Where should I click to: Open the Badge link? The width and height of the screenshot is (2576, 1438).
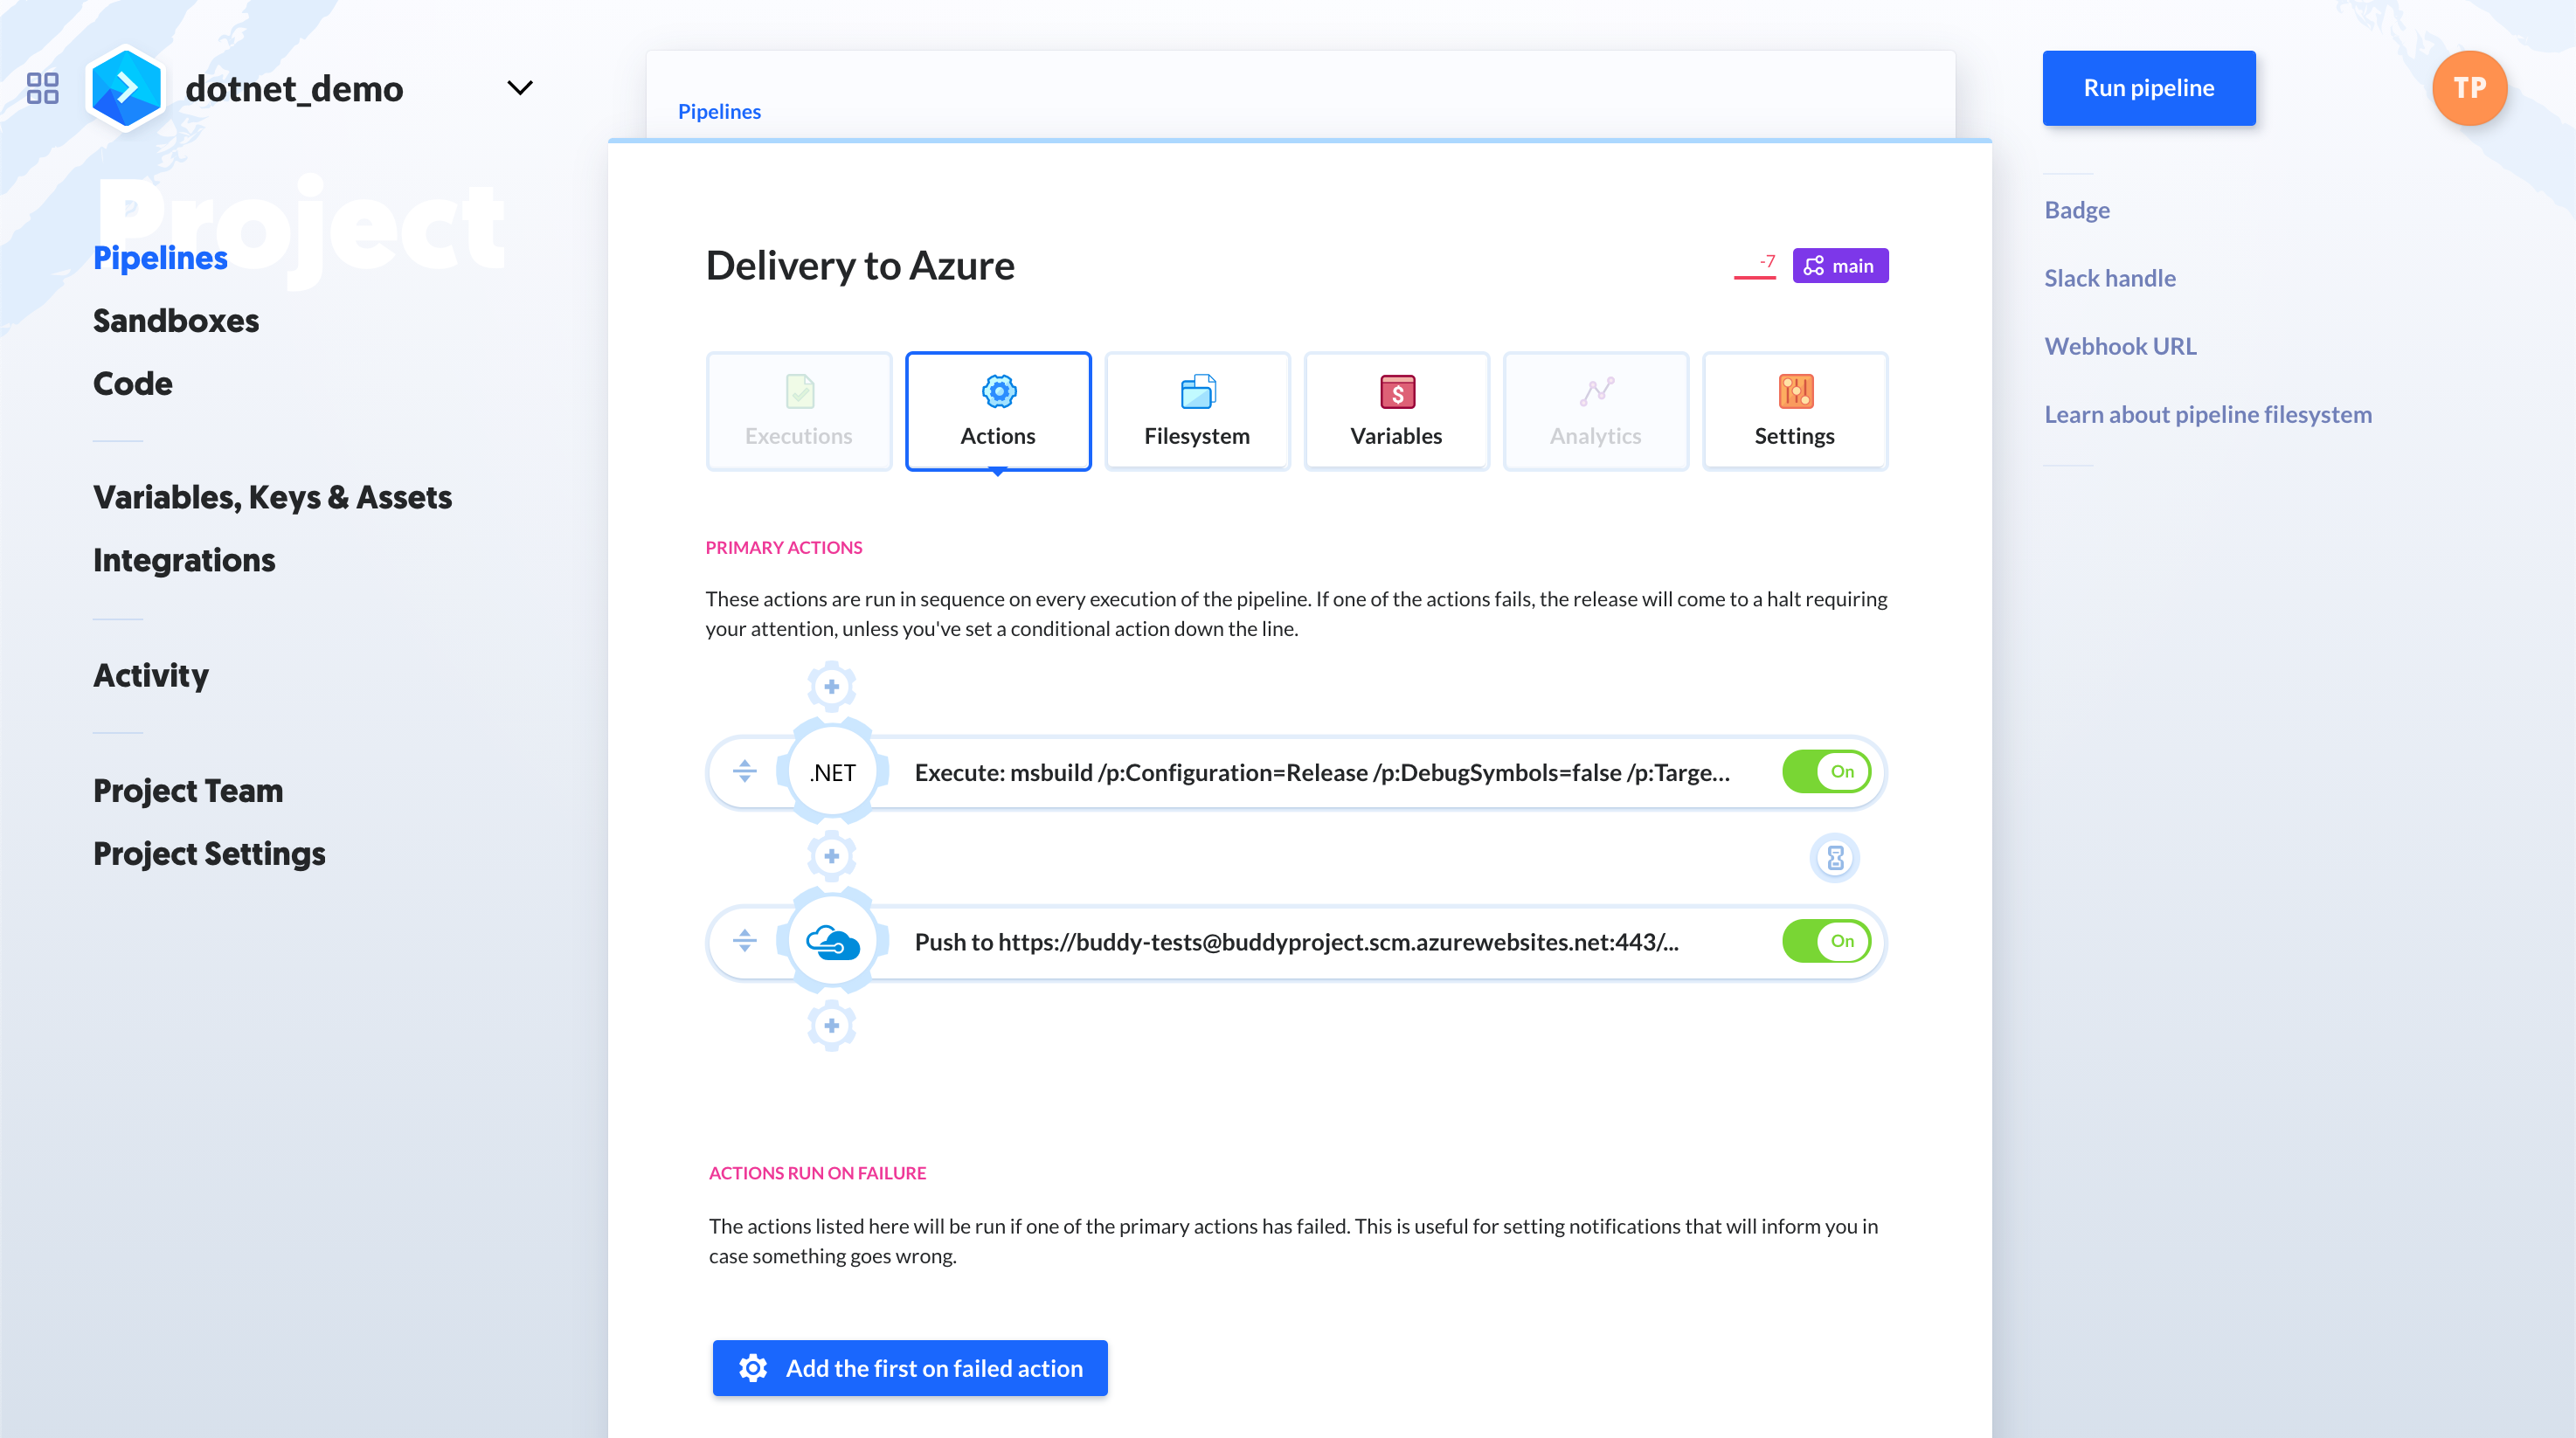coord(2077,210)
